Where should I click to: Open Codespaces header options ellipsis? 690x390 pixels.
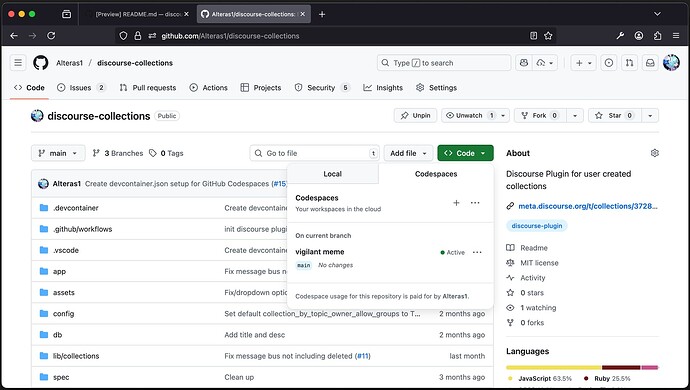pyautogui.click(x=475, y=203)
